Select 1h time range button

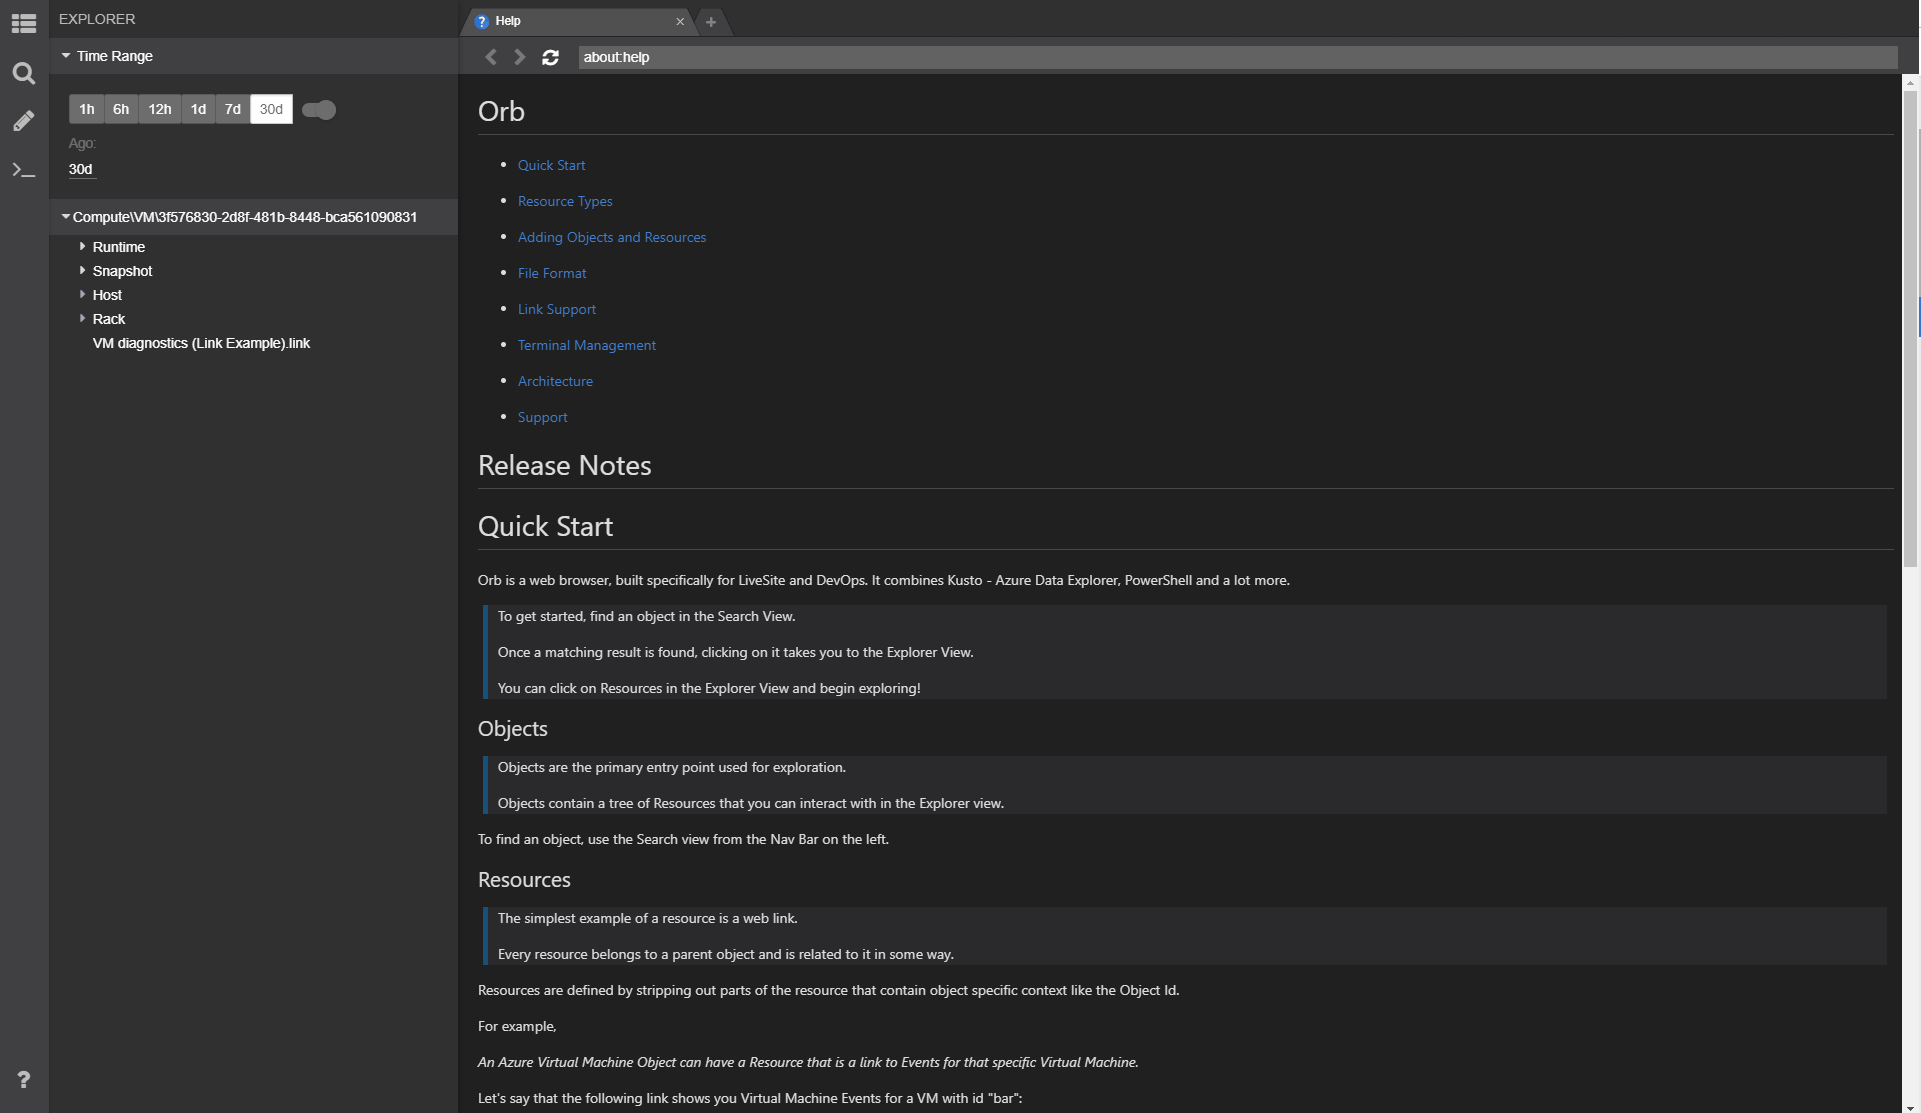click(86, 109)
